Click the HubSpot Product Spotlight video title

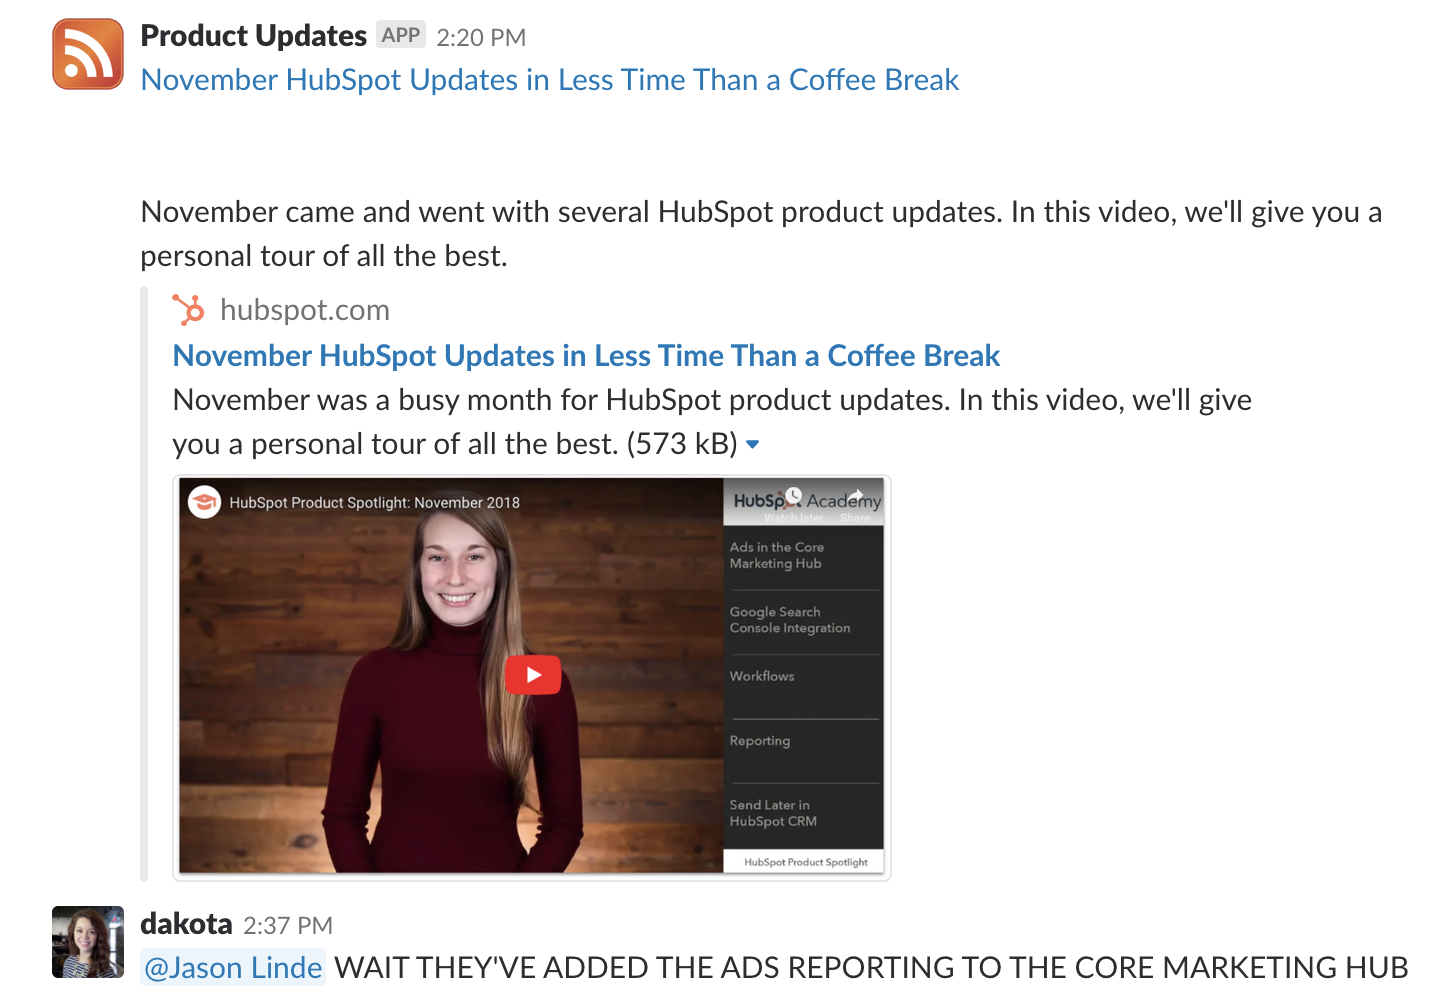coord(374,502)
